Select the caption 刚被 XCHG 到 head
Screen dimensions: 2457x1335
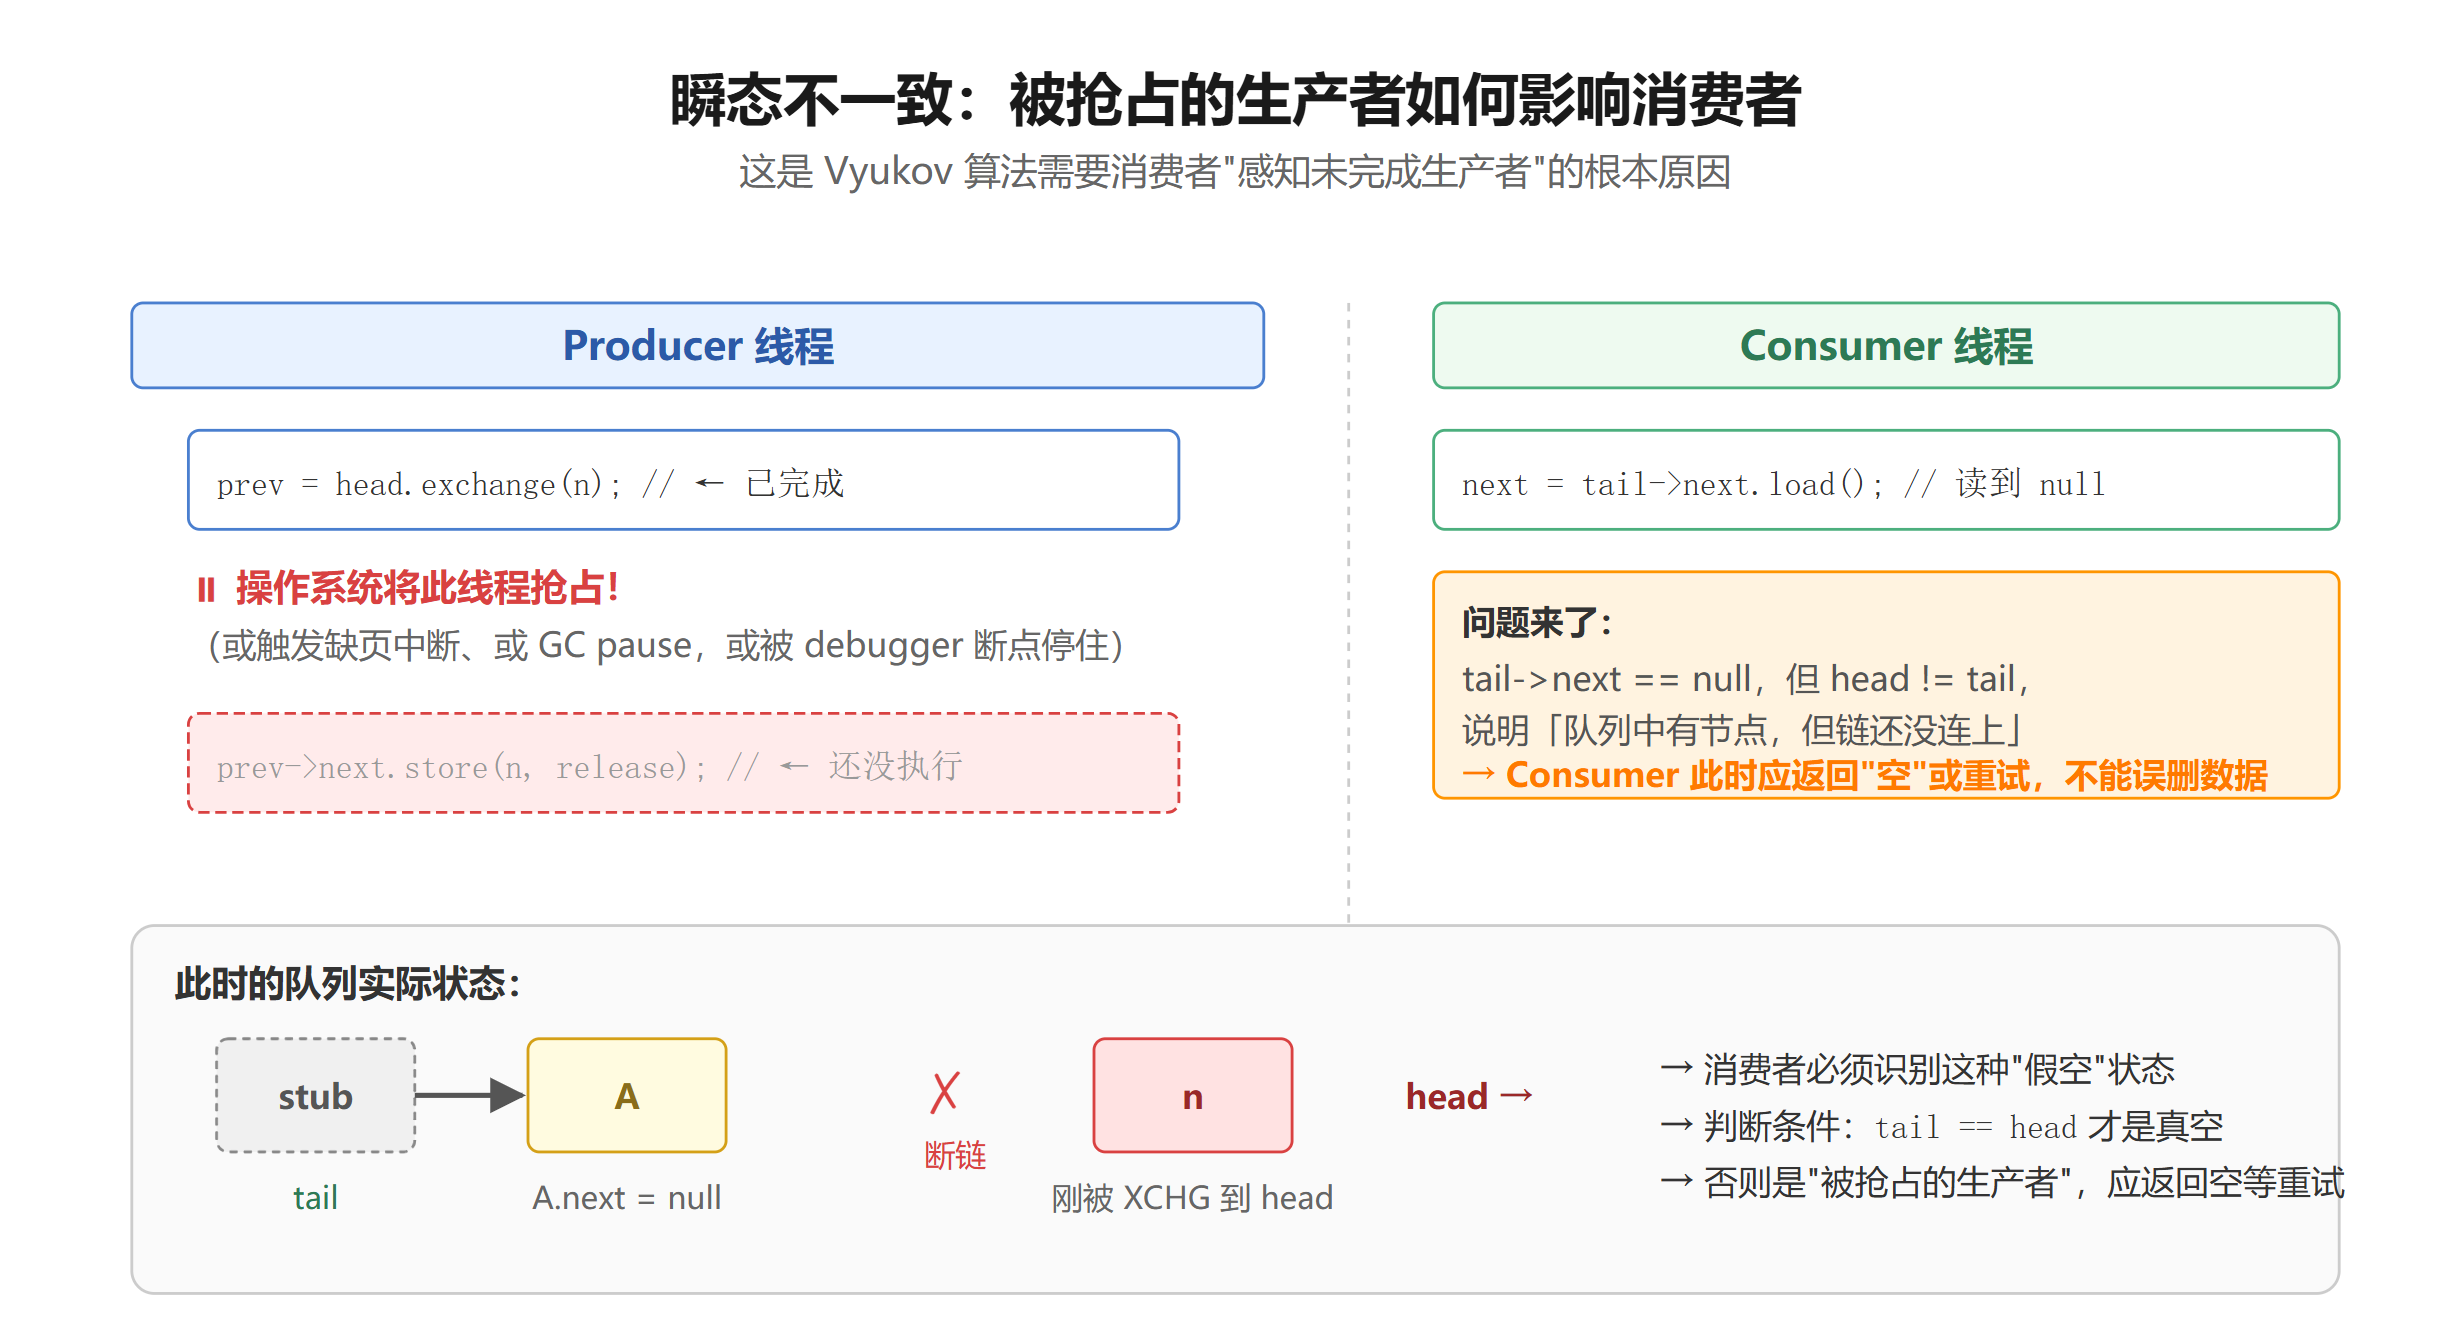(1192, 1197)
